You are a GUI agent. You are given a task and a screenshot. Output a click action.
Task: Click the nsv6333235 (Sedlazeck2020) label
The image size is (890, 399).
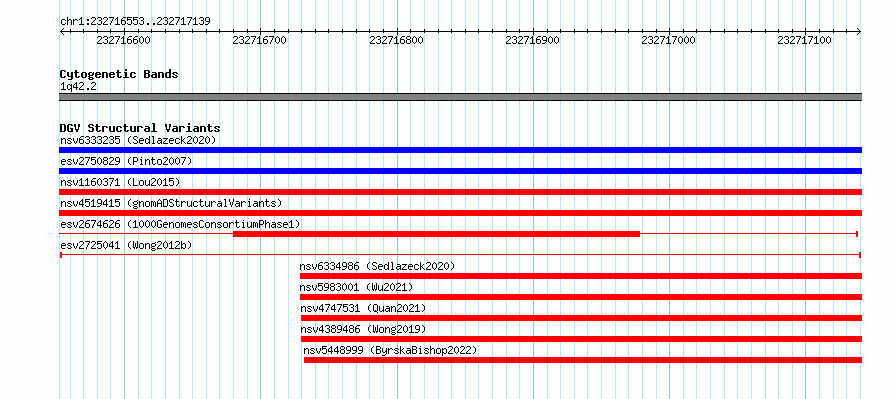tap(138, 140)
